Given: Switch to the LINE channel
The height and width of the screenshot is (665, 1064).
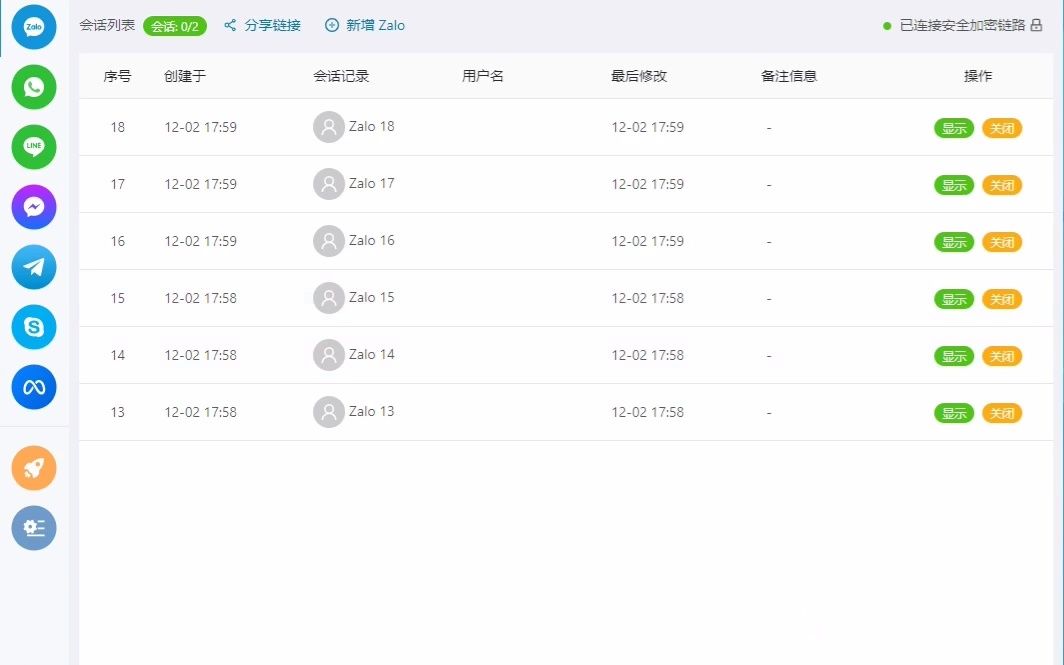Looking at the screenshot, I should (x=33, y=147).
